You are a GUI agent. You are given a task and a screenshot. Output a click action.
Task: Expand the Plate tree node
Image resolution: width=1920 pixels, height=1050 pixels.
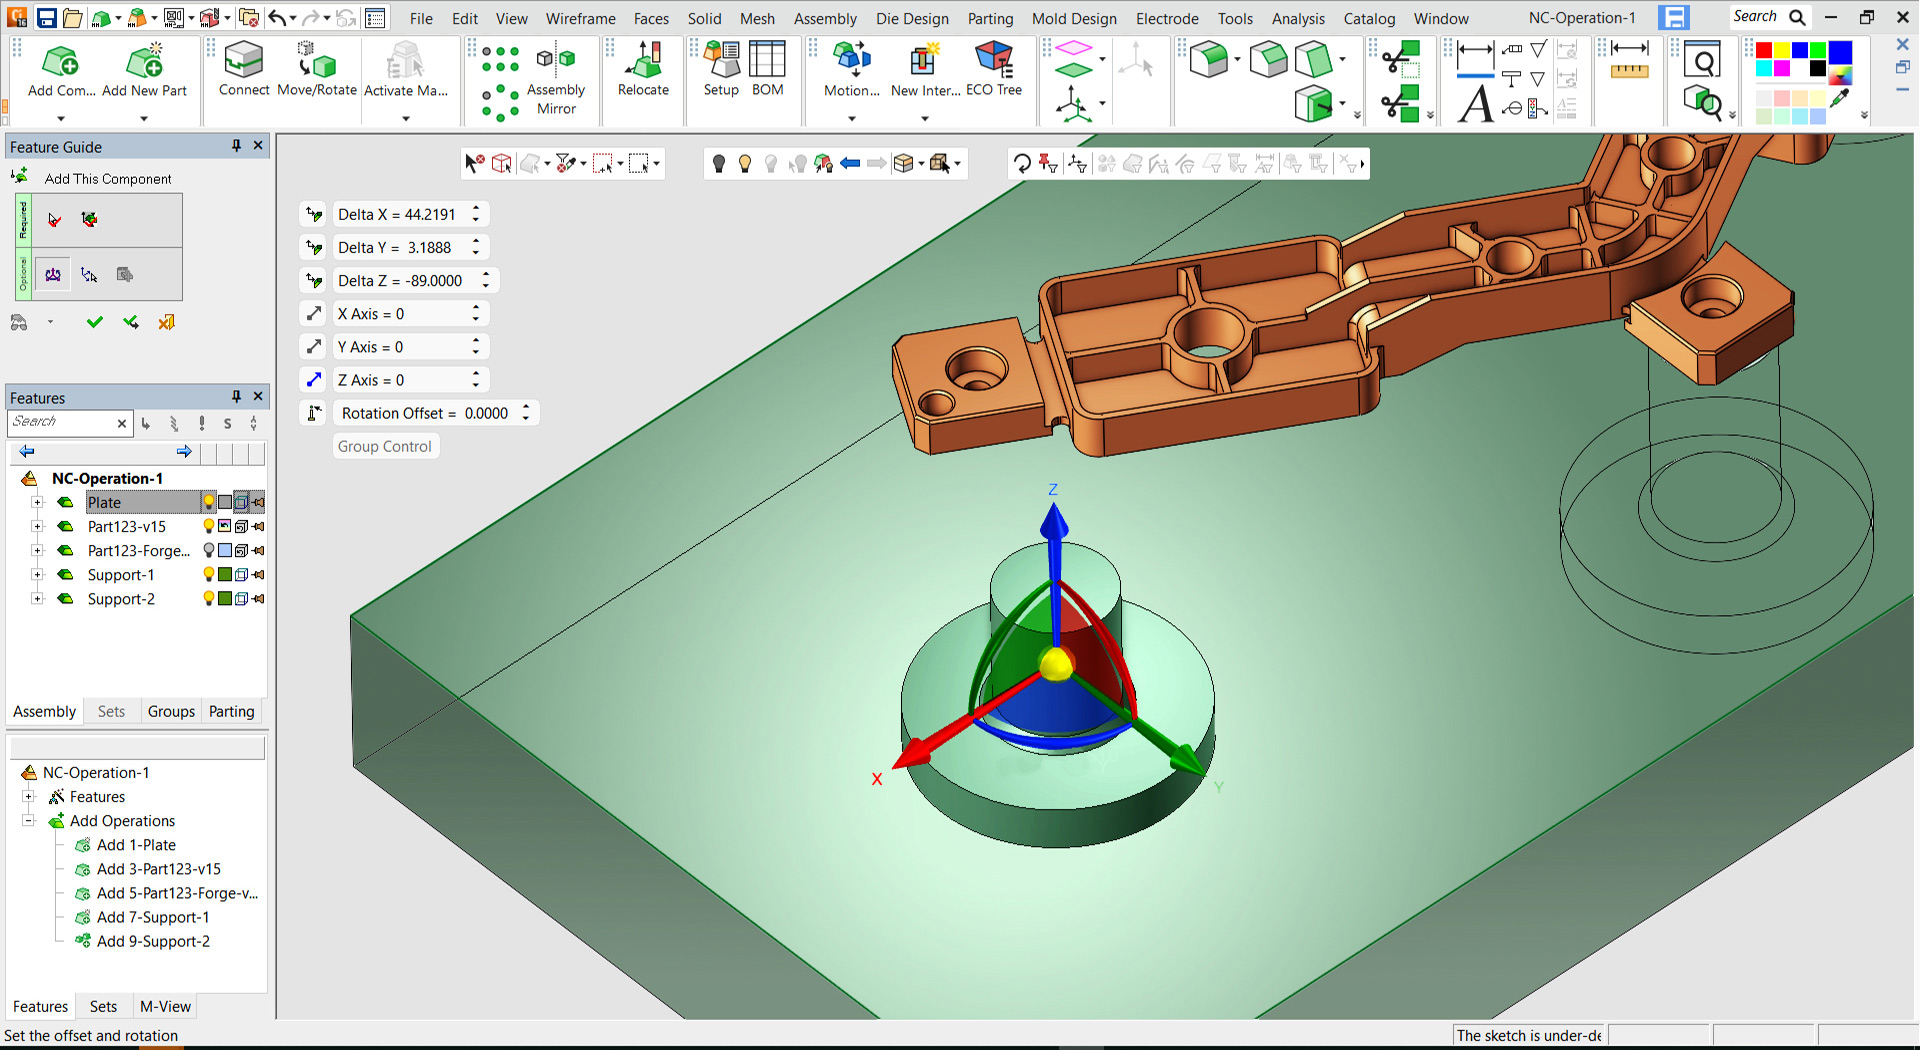tap(37, 503)
